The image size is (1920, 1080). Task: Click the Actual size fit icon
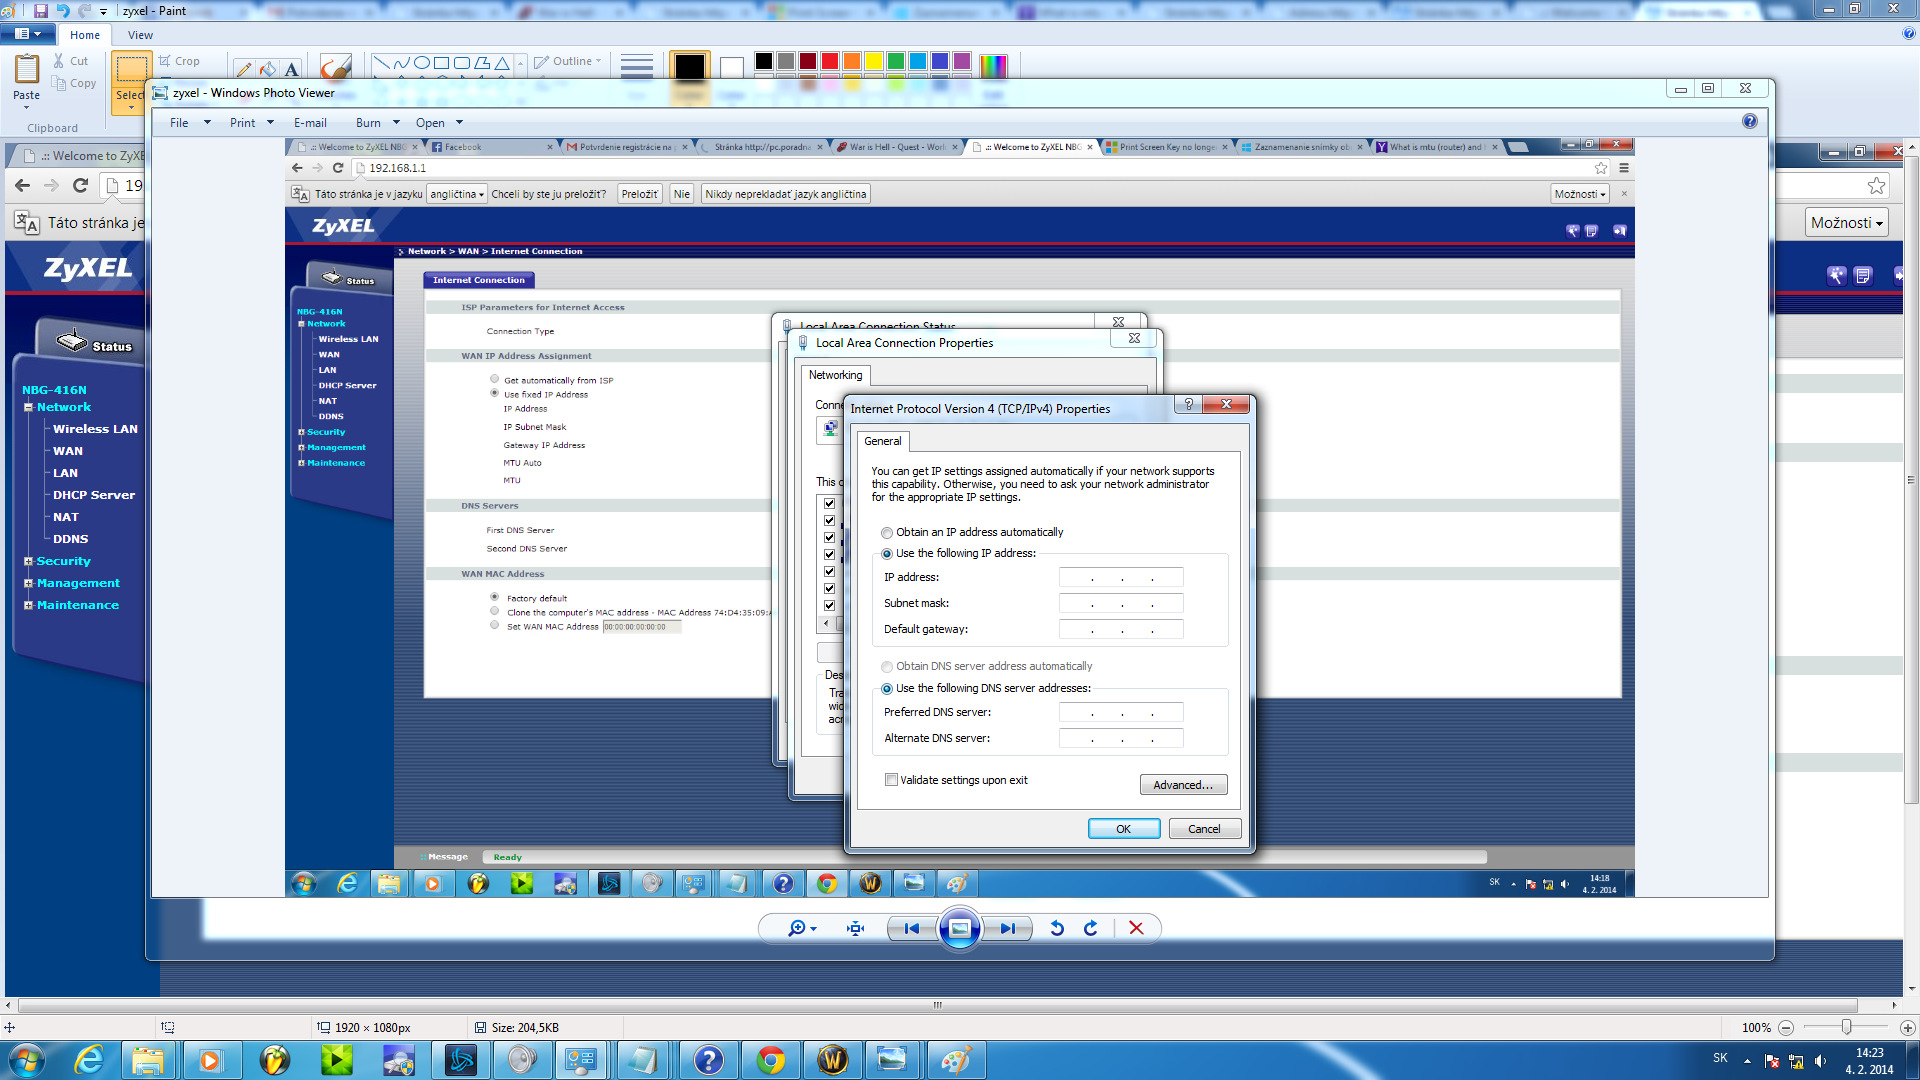click(x=855, y=928)
